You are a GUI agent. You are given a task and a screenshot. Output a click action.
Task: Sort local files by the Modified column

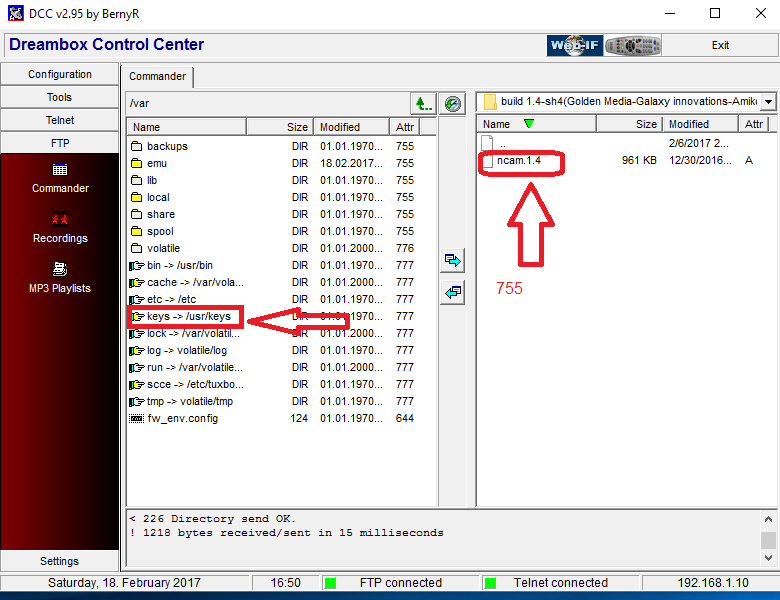(700, 124)
